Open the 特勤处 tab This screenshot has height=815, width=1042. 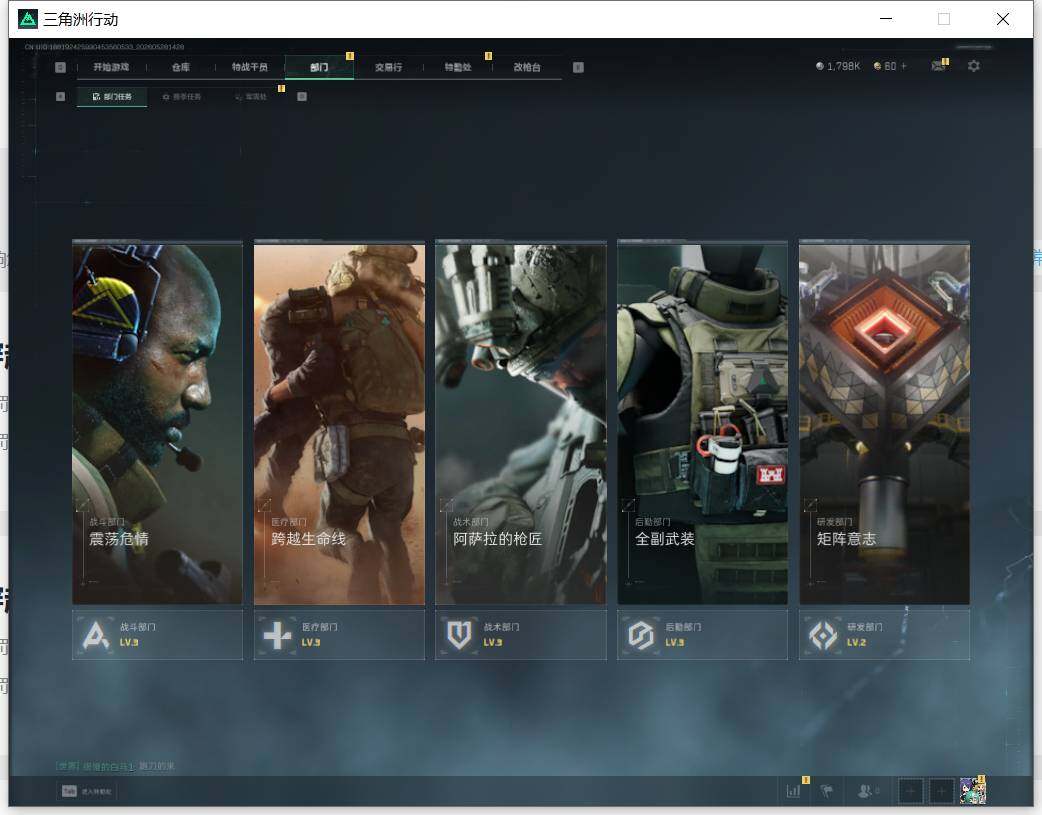click(458, 67)
